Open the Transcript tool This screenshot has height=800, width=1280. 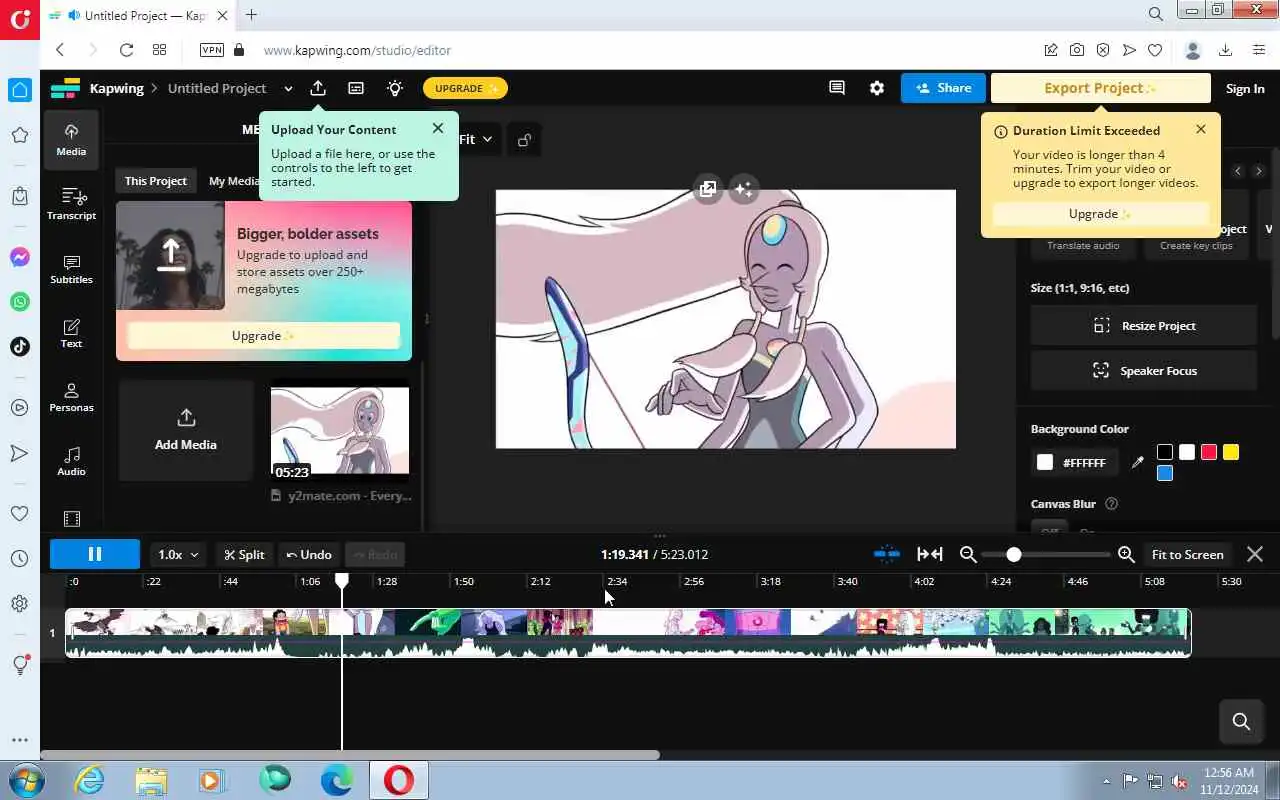[71, 203]
